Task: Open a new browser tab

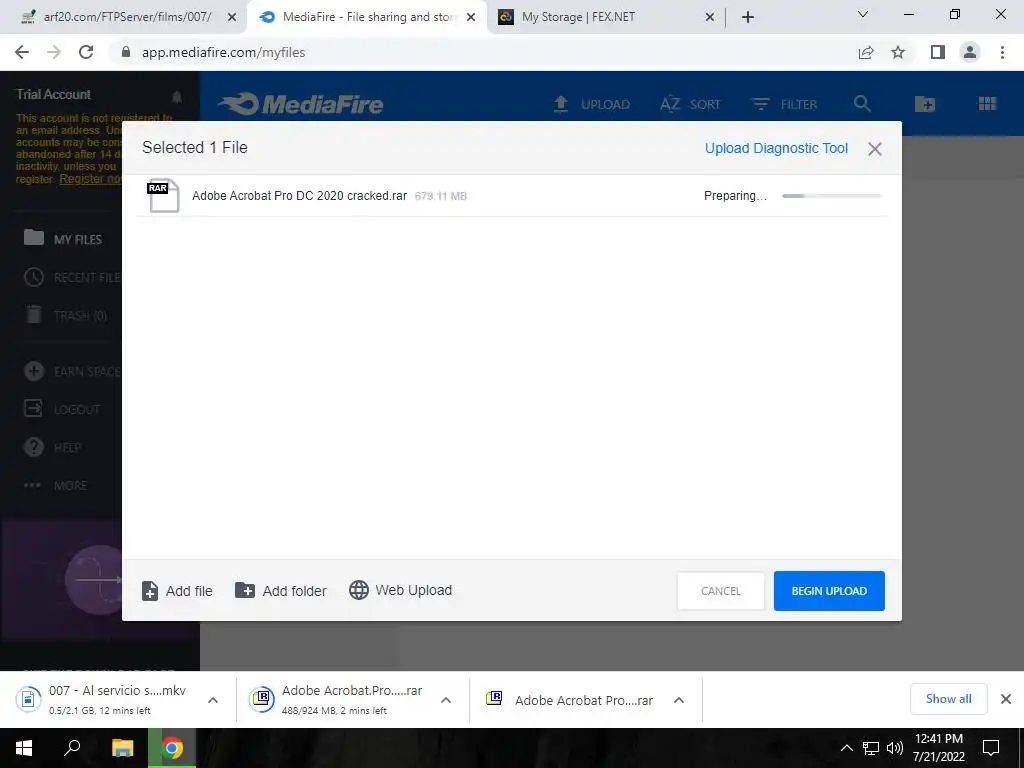Action: coord(748,18)
